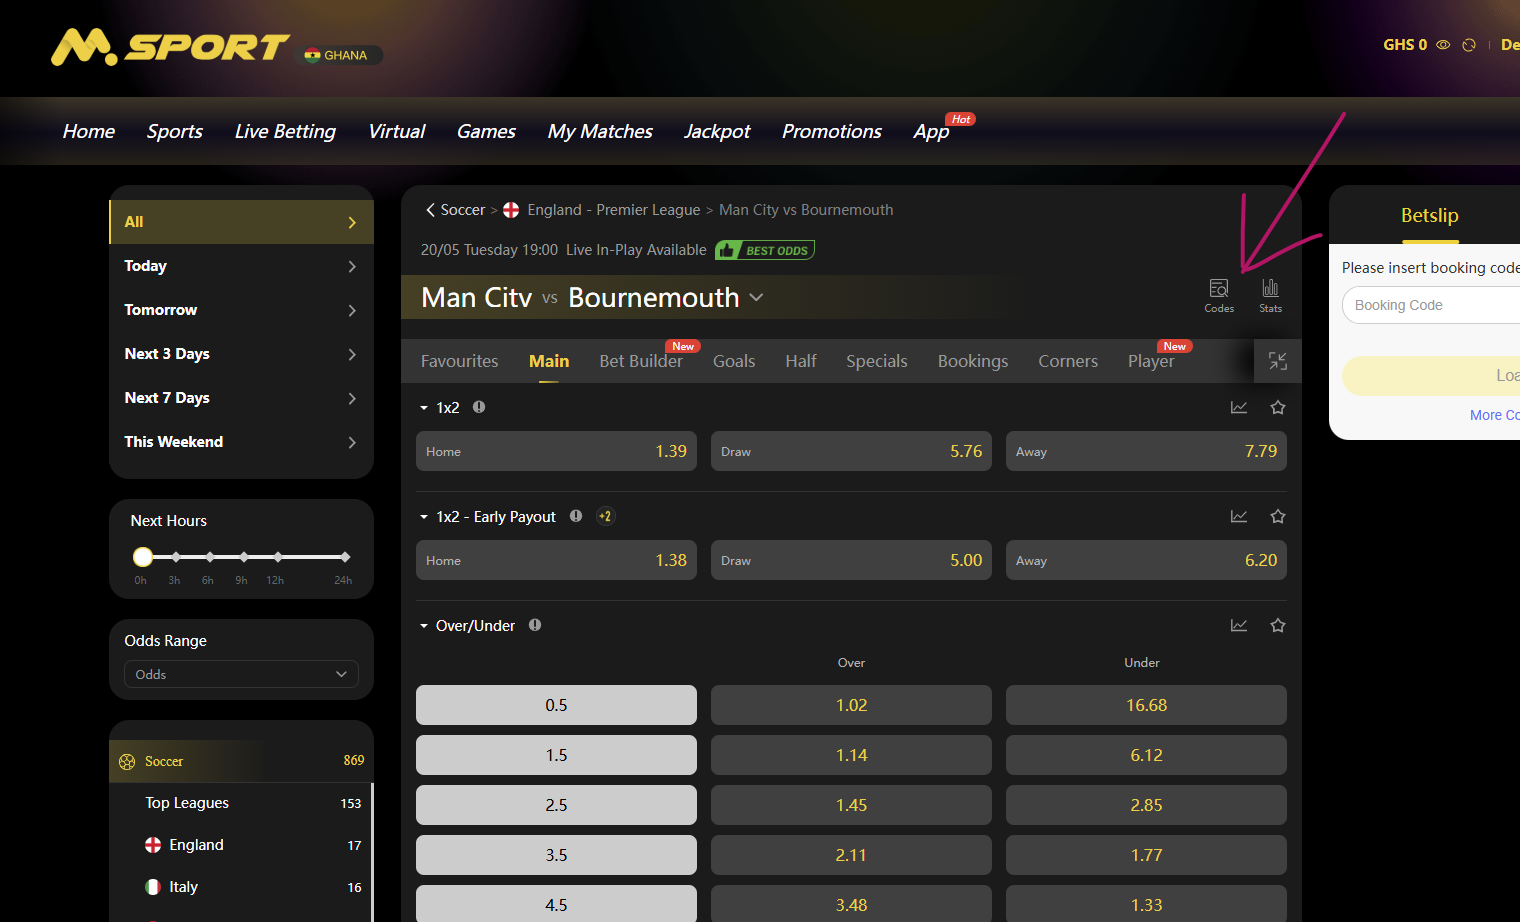Image resolution: width=1520 pixels, height=922 pixels.
Task: Open Jackpot in the top navigation
Action: [717, 131]
